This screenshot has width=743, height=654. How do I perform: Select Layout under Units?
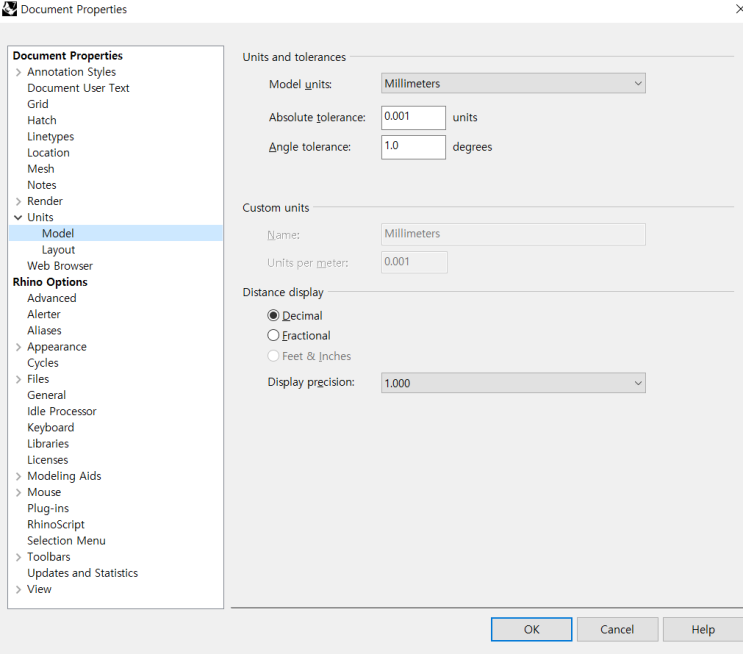pyautogui.click(x=58, y=250)
